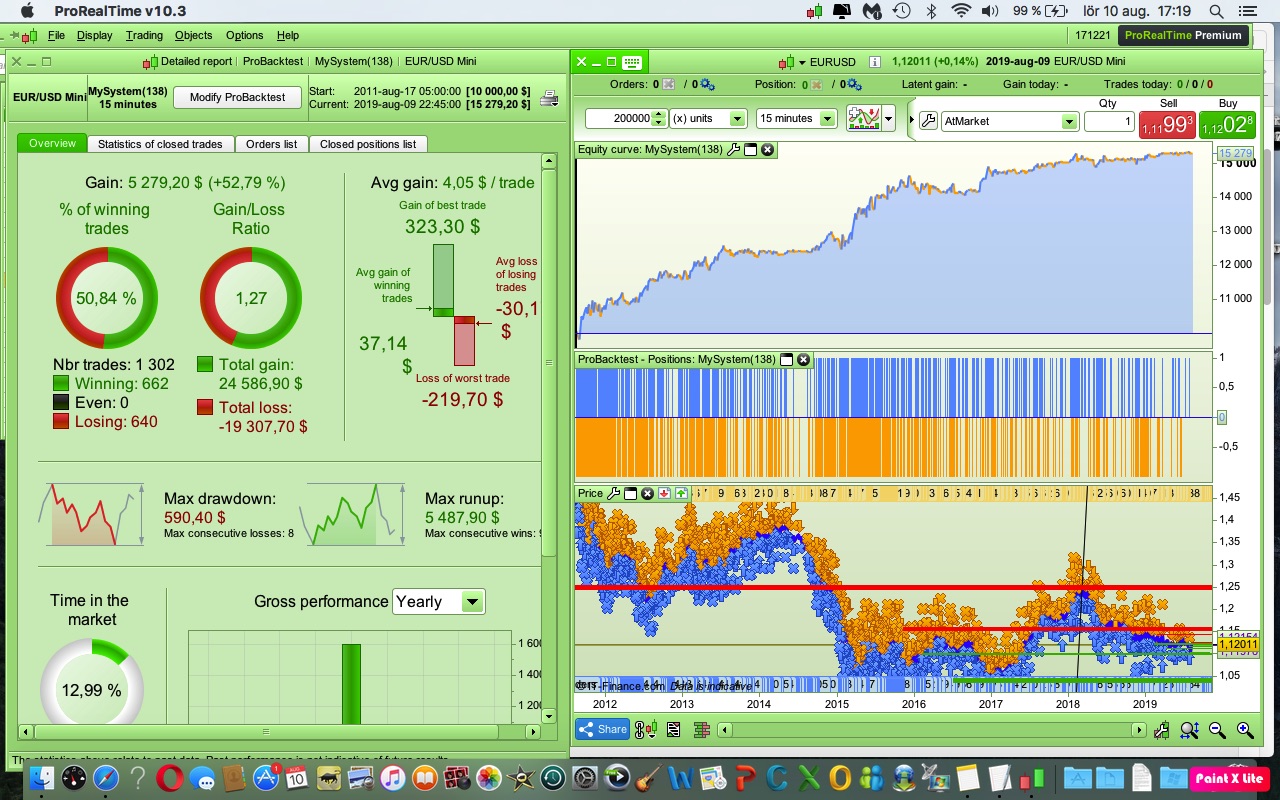The width and height of the screenshot is (1280, 800).
Task: Close position using the Position X icon
Action: [x=817, y=85]
